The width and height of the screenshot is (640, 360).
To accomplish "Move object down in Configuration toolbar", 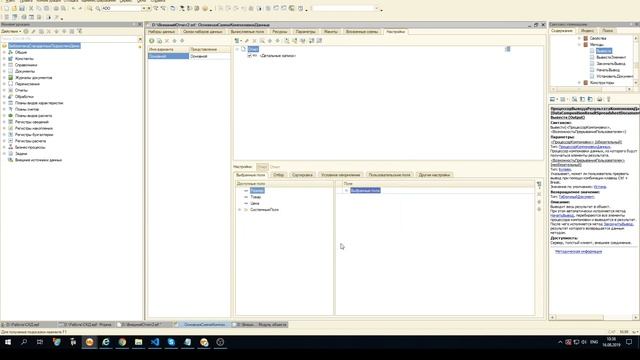I will pyautogui.click(x=64, y=31).
